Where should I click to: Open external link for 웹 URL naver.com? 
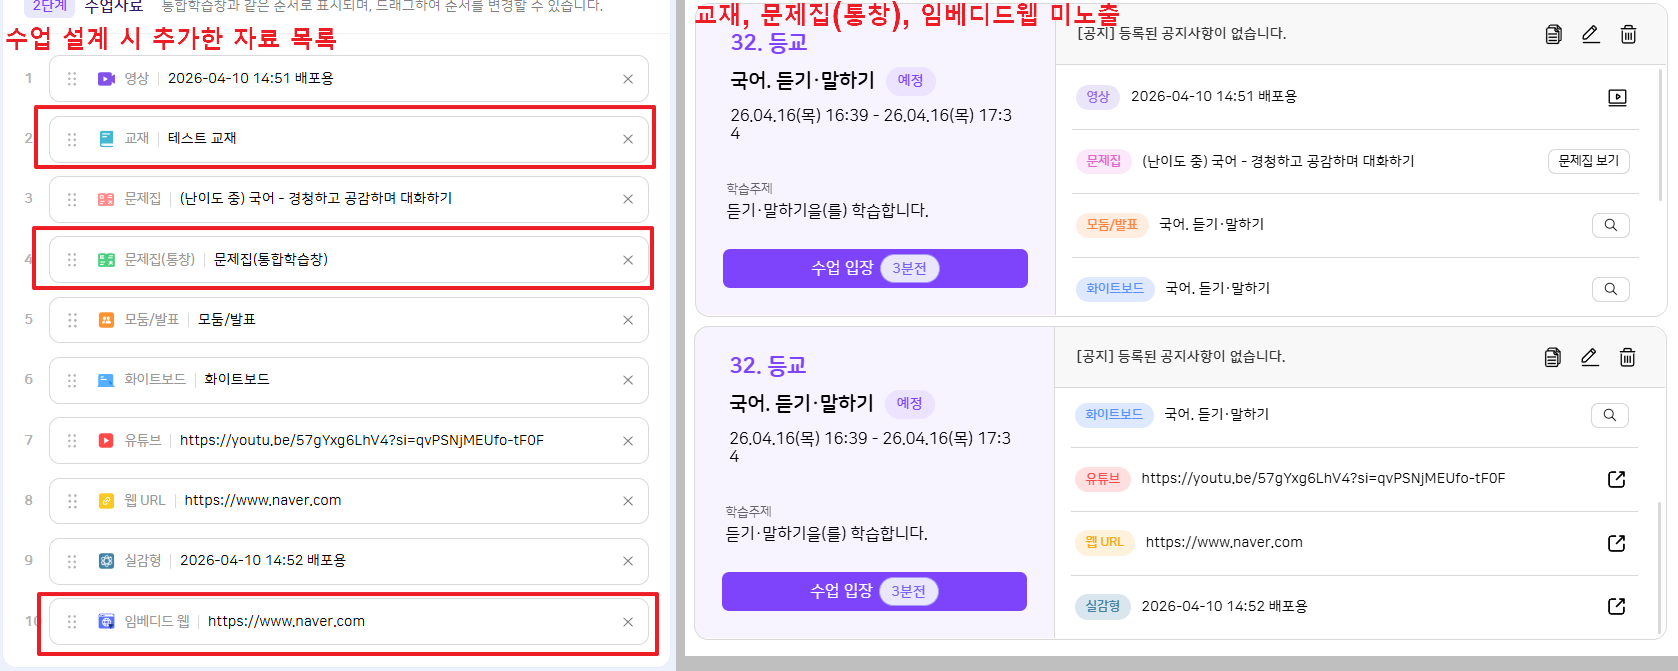pyautogui.click(x=1616, y=543)
